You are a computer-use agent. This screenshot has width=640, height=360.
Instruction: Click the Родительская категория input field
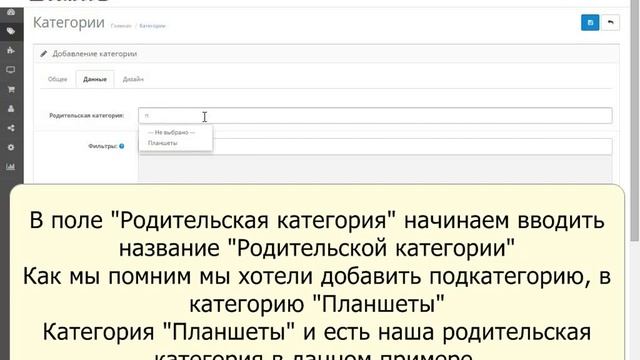(375, 116)
